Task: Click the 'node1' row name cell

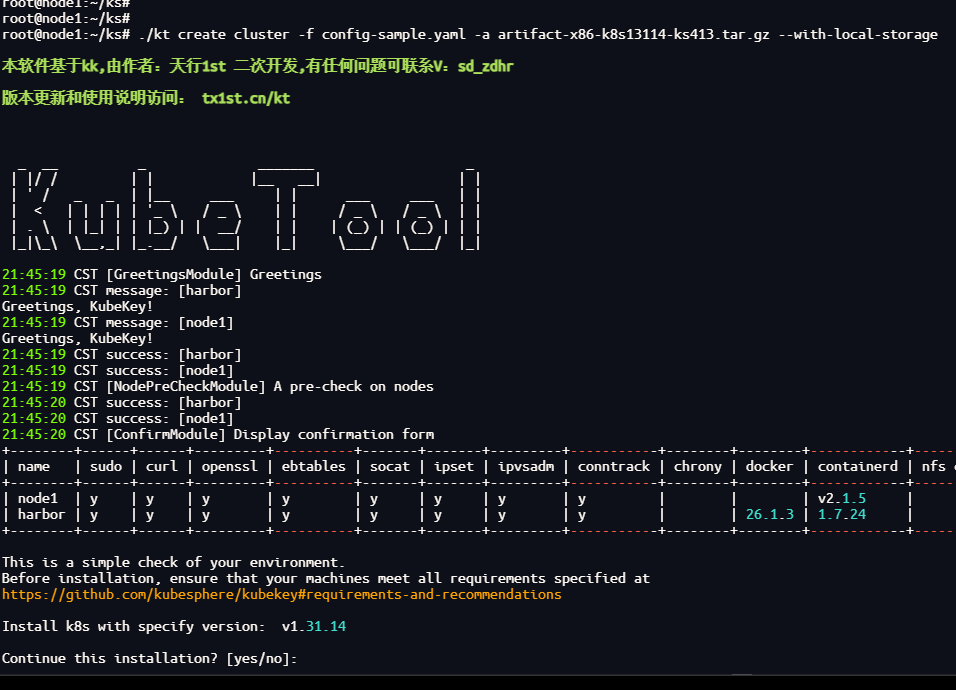Action: tap(38, 499)
